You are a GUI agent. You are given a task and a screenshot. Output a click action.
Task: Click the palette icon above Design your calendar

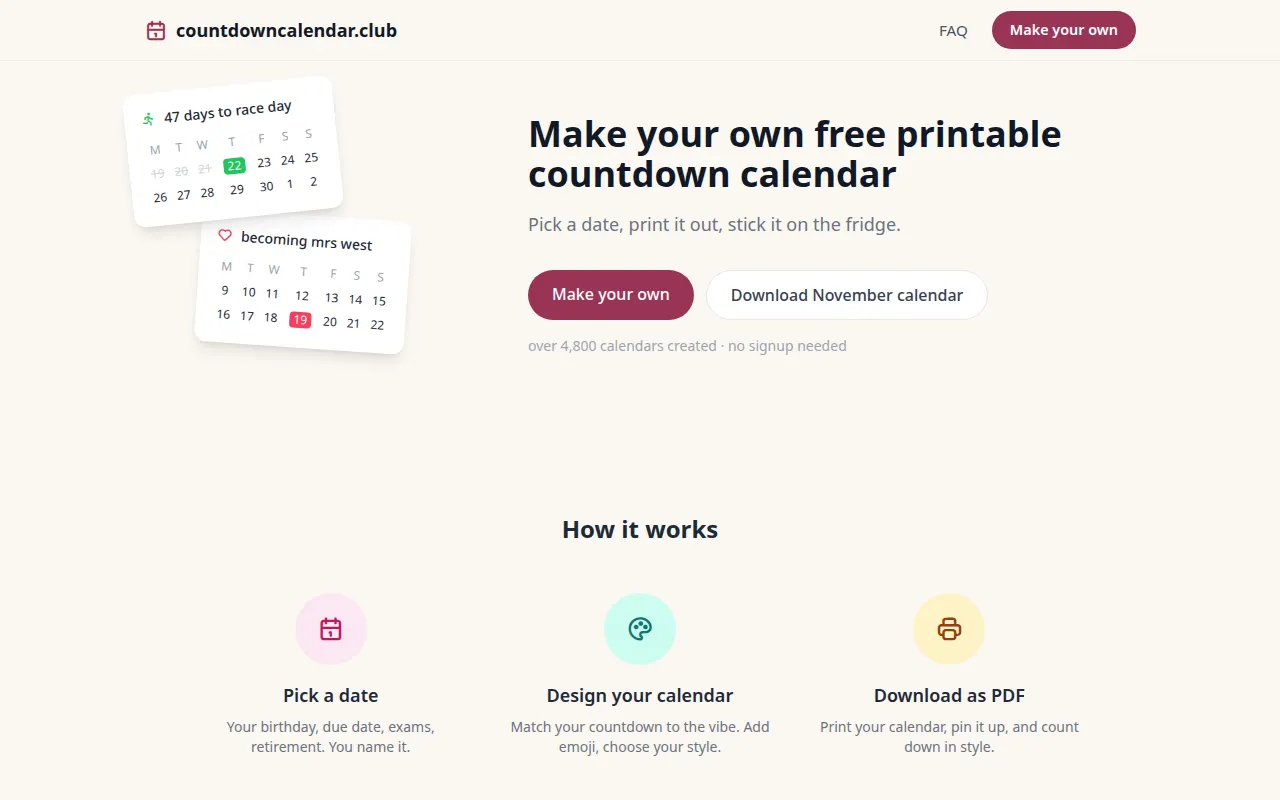pos(640,629)
